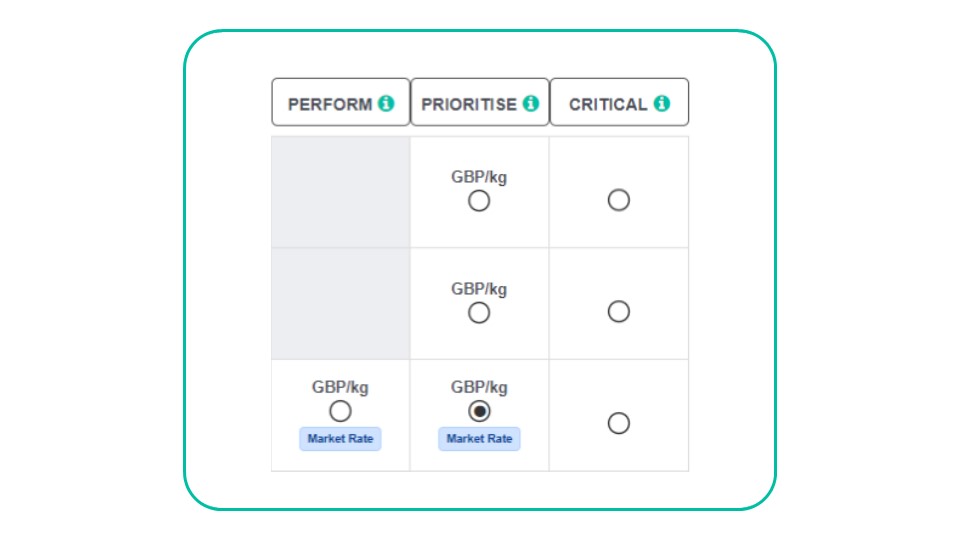Viewport: 960px width, 540px height.
Task: Click the info icon beside CRITICAL
Action: click(x=662, y=103)
